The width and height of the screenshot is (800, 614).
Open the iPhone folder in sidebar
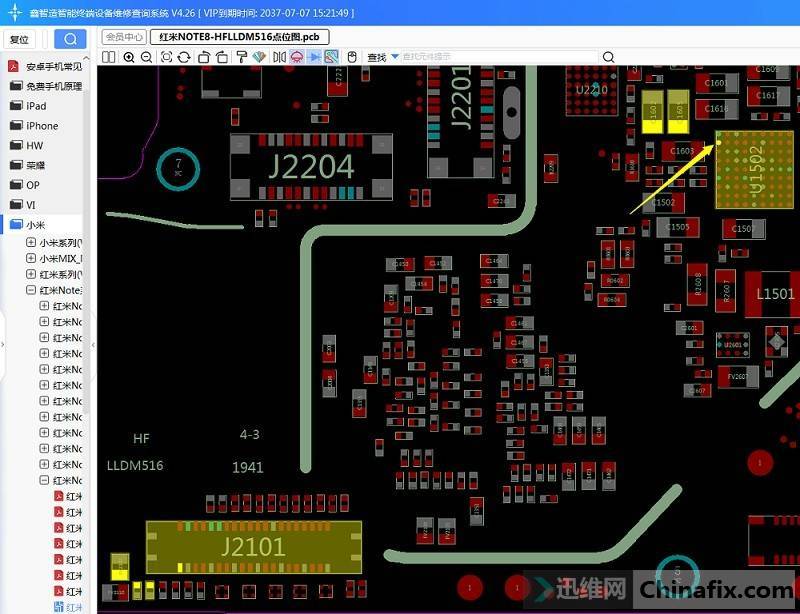click(41, 126)
